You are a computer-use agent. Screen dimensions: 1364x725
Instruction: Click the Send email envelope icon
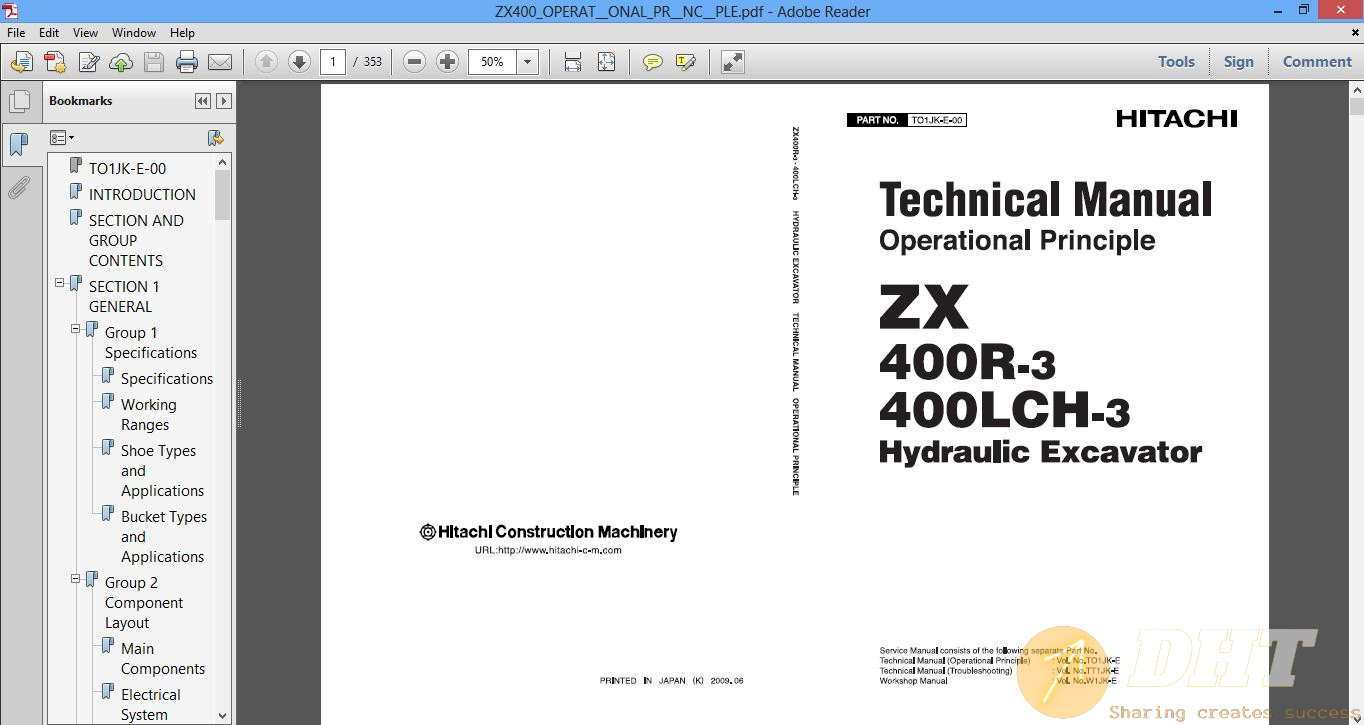pyautogui.click(x=220, y=62)
